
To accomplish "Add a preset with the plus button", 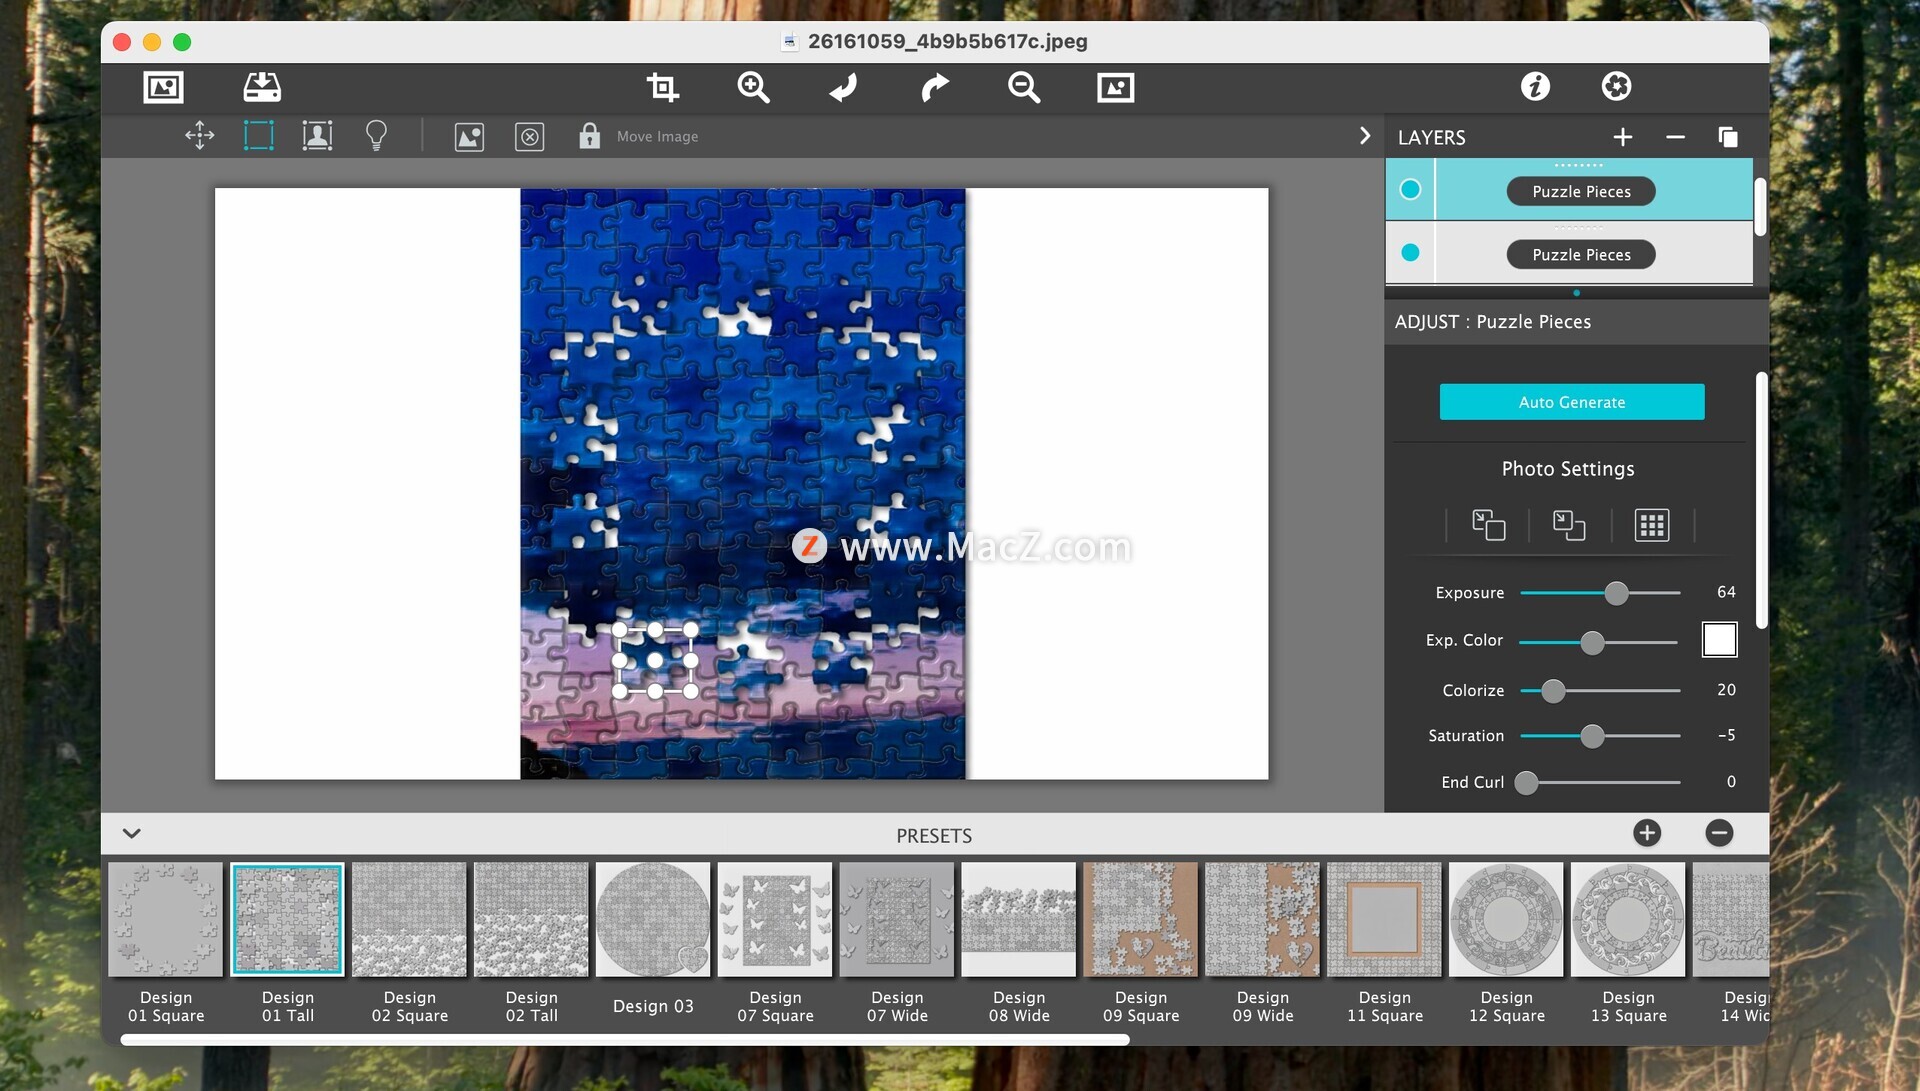I will pyautogui.click(x=1647, y=833).
